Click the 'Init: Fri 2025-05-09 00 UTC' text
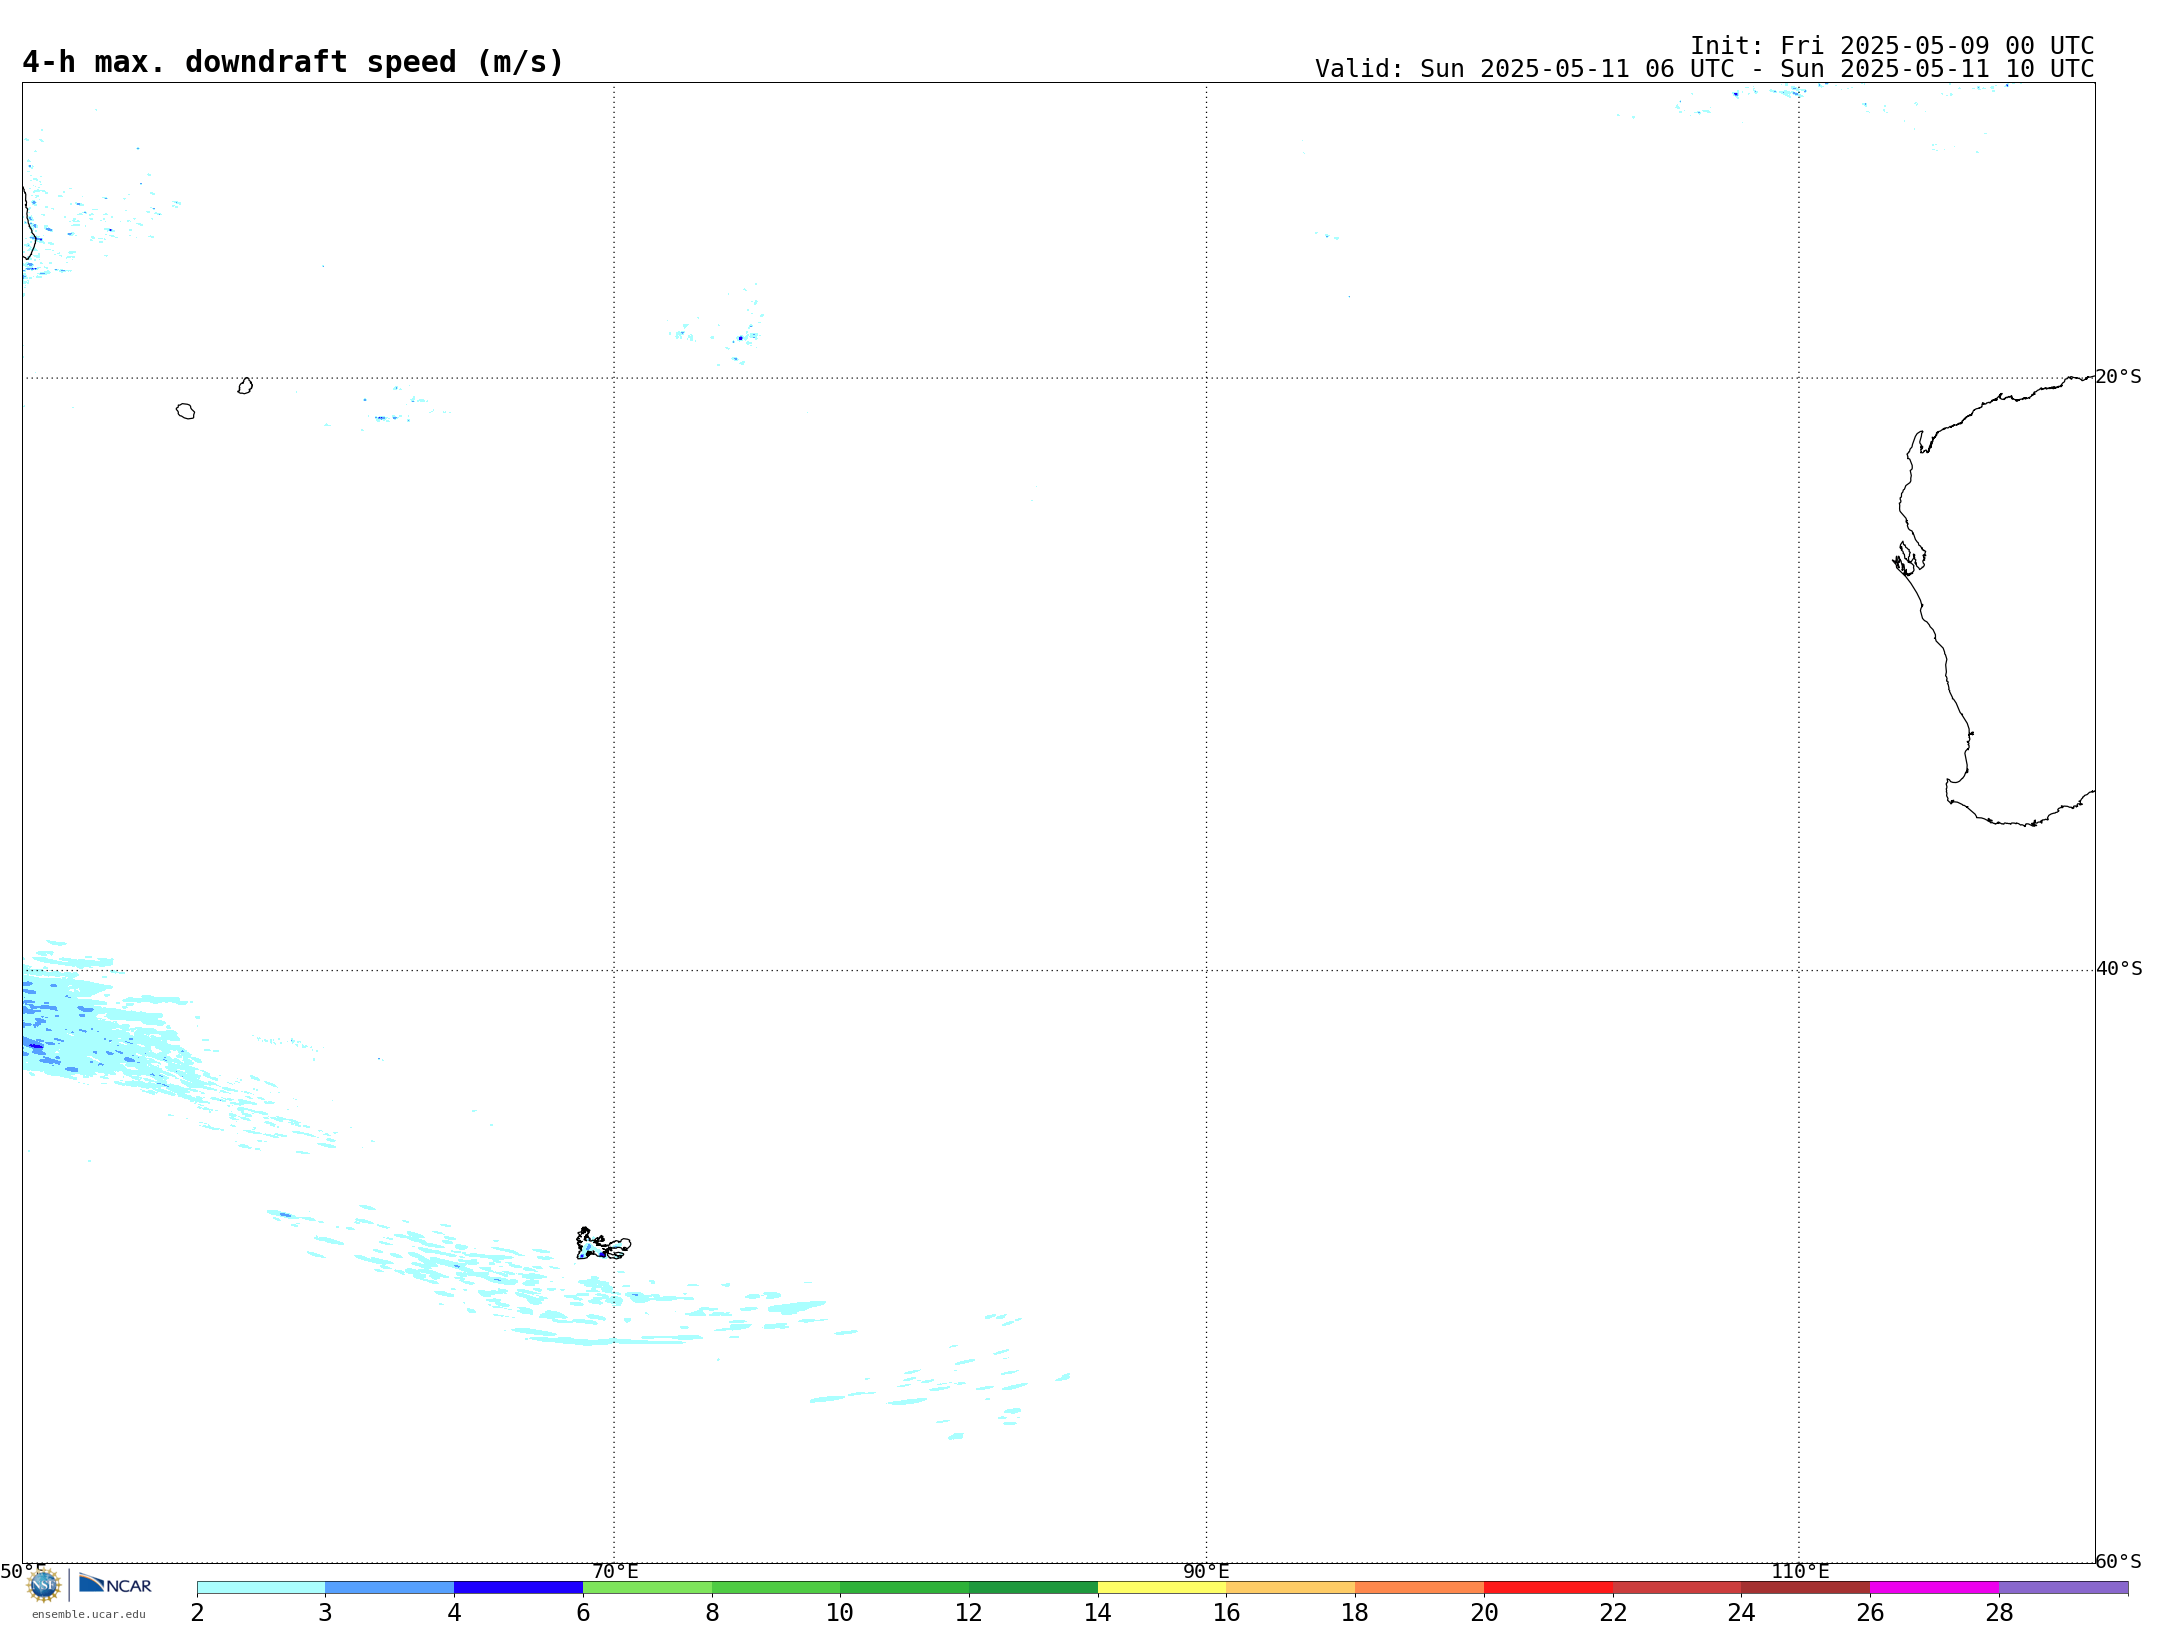 pos(1892,46)
